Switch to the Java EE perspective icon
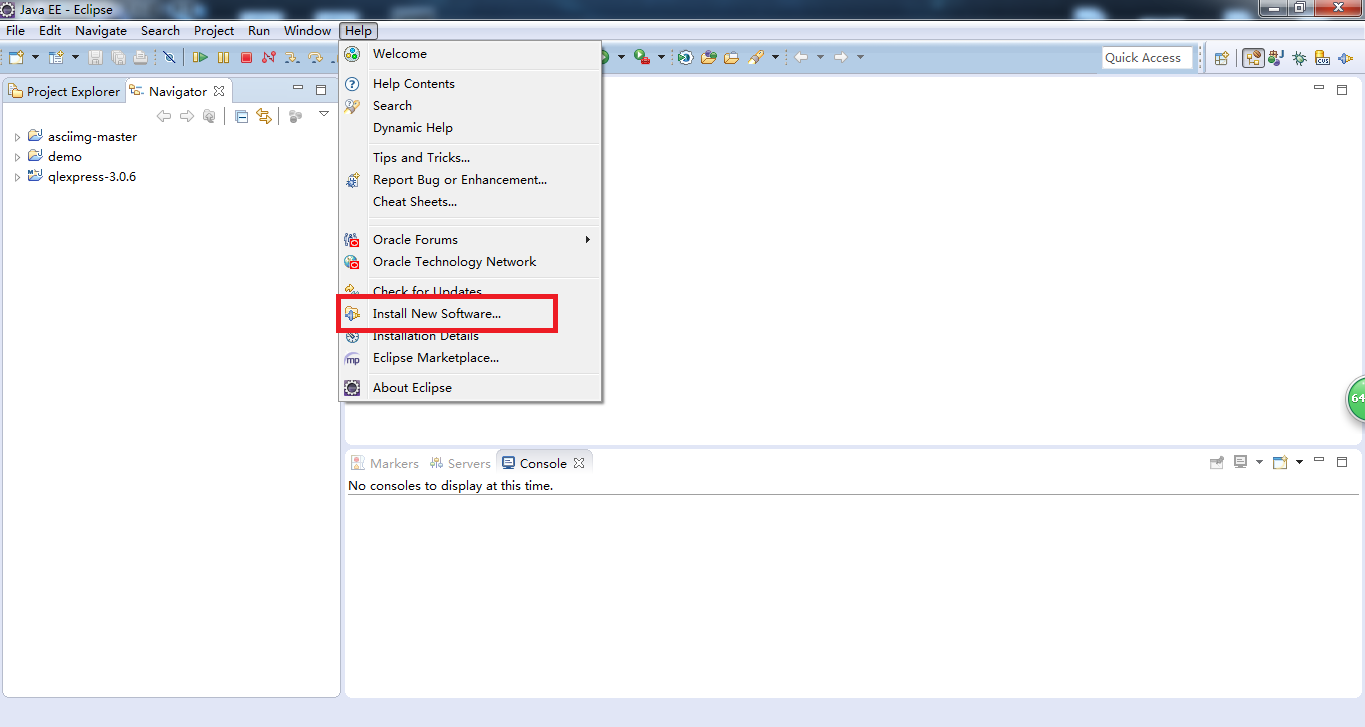Viewport: 1365px width, 727px height. point(1253,58)
